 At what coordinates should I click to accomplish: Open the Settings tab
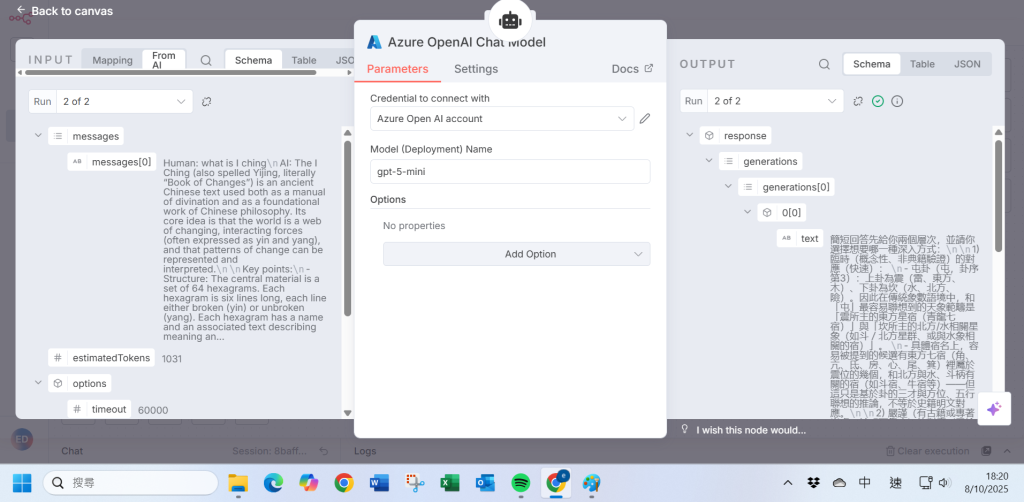click(476, 69)
